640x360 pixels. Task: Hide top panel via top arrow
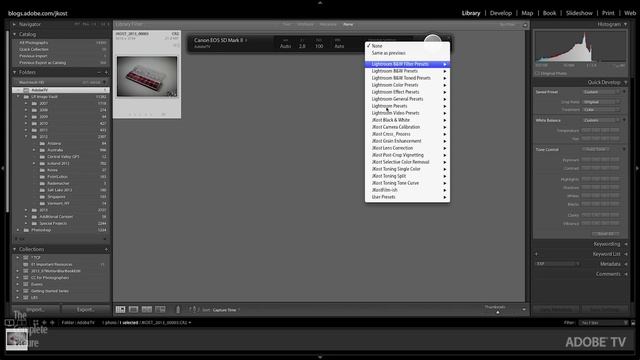click(320, 2)
